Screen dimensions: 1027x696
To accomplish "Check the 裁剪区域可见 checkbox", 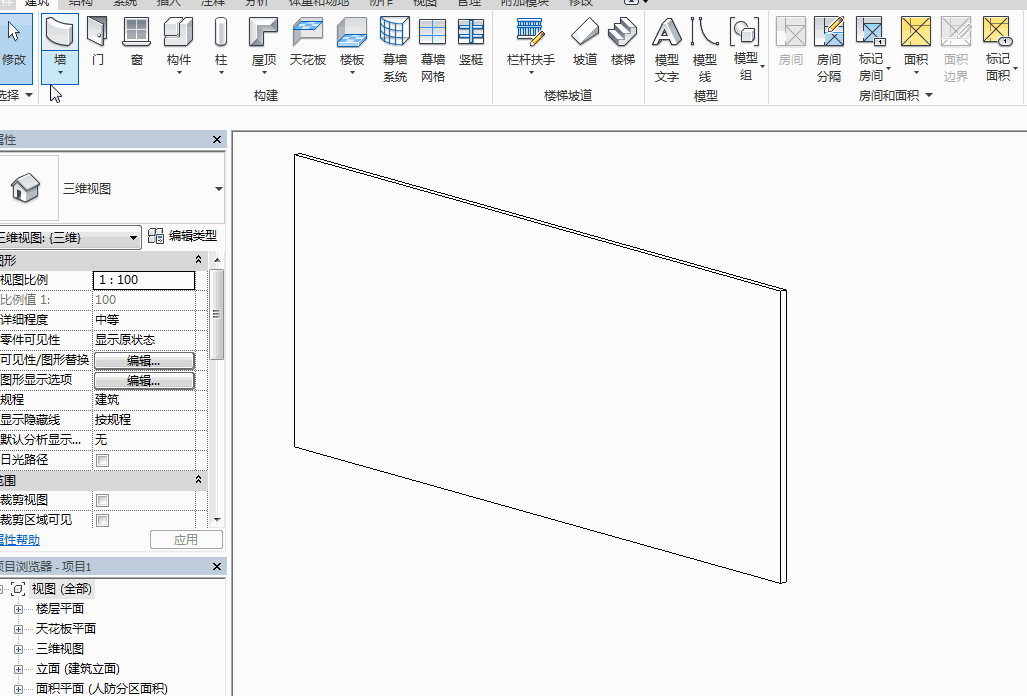I will [x=102, y=520].
